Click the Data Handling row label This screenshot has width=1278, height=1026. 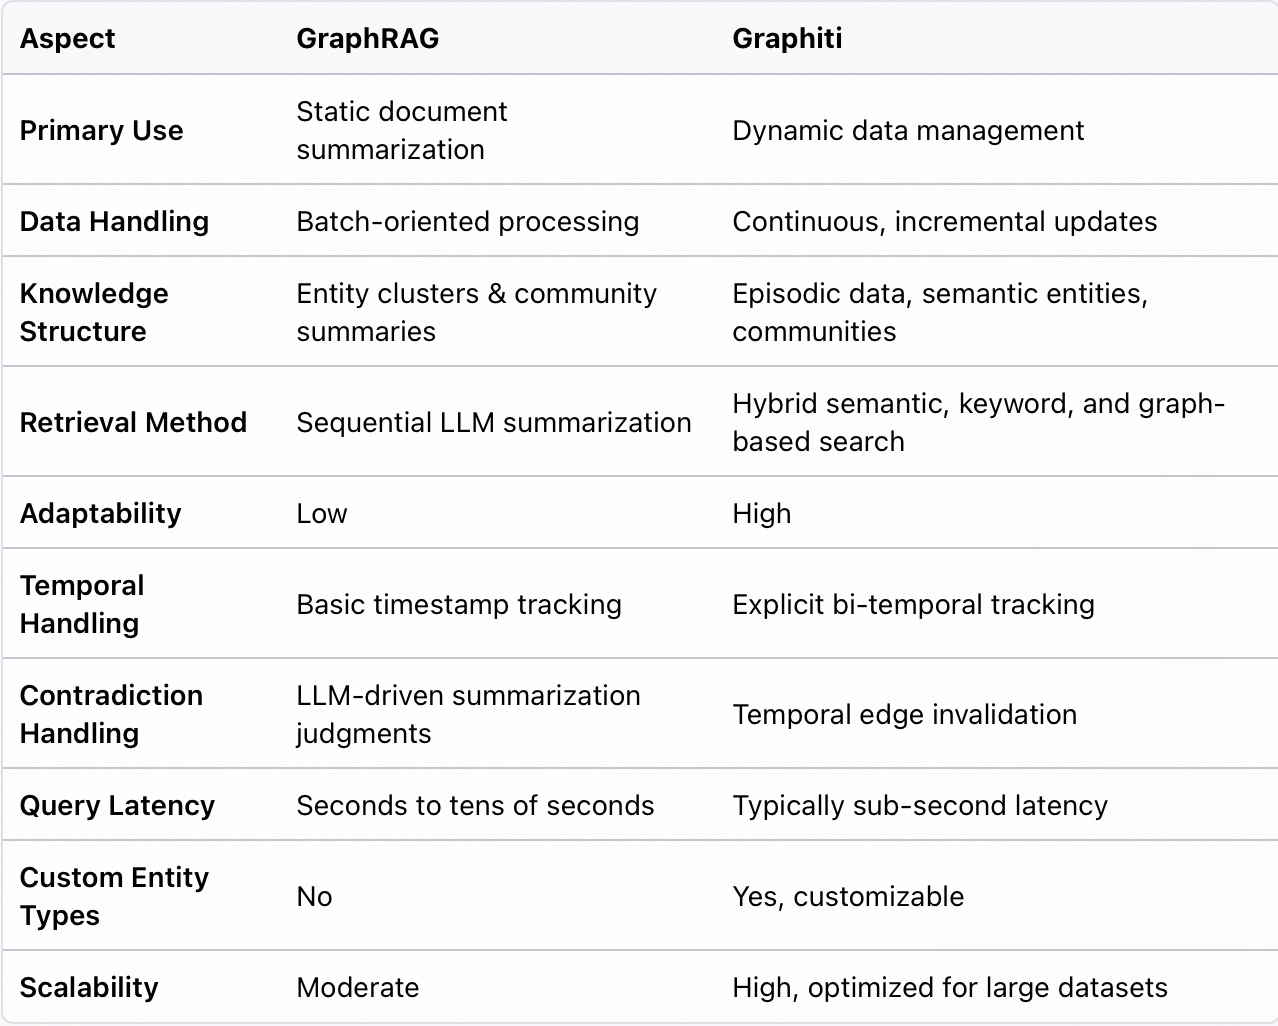[x=114, y=222]
